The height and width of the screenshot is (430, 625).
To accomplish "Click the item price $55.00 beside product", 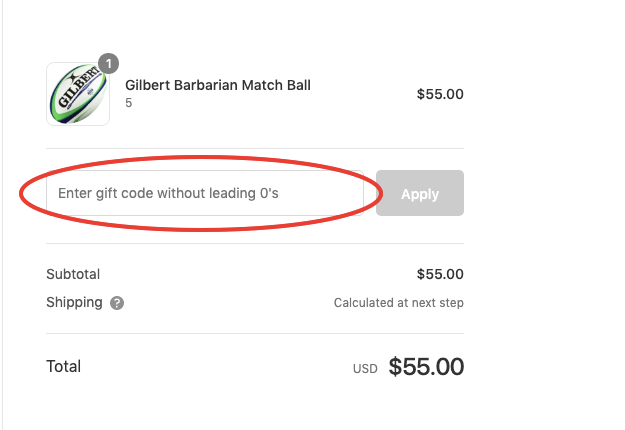I will [440, 94].
